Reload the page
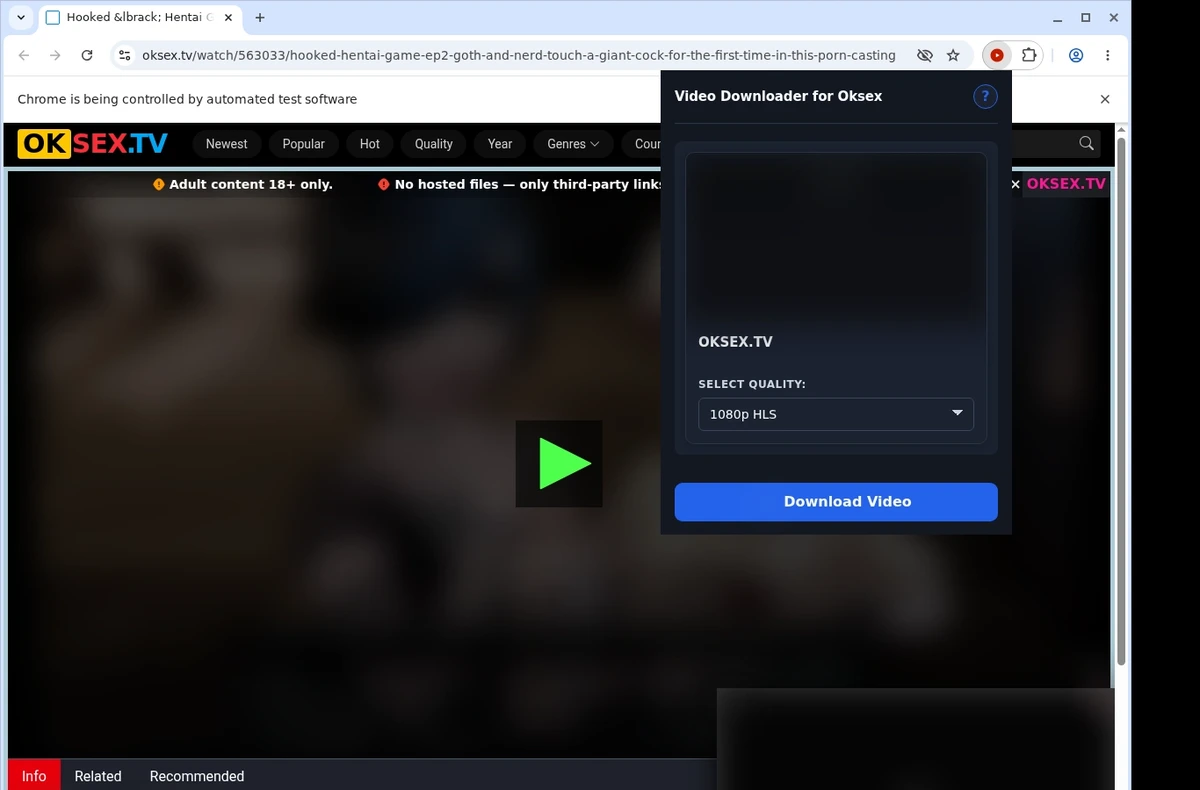 87,56
